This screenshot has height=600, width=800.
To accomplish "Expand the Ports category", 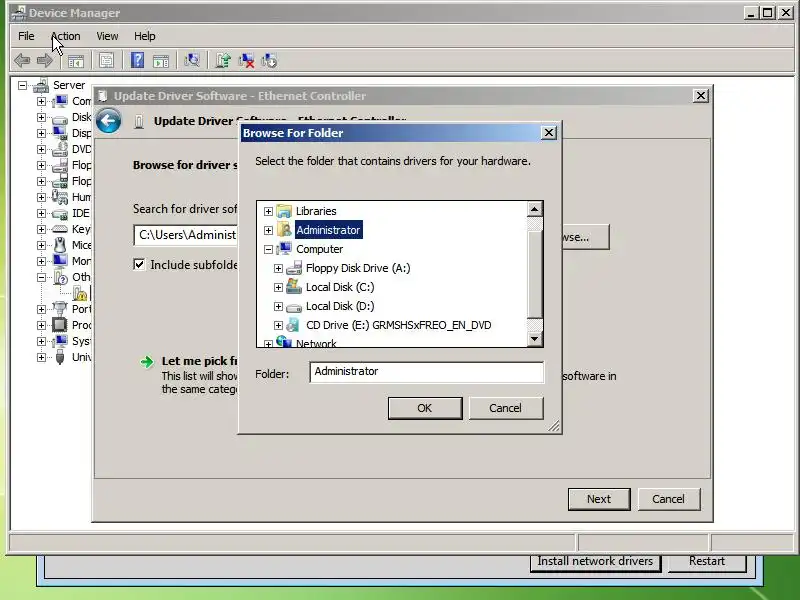I will [x=41, y=309].
